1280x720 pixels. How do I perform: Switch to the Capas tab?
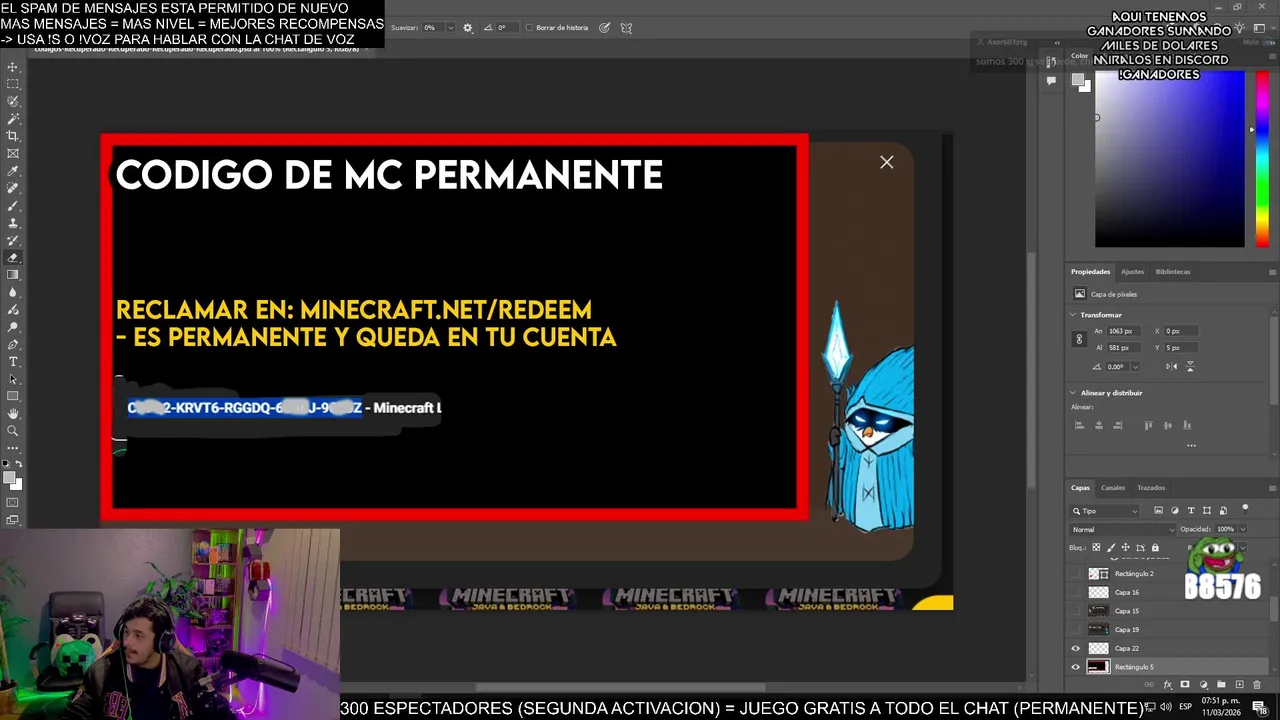[1080, 488]
